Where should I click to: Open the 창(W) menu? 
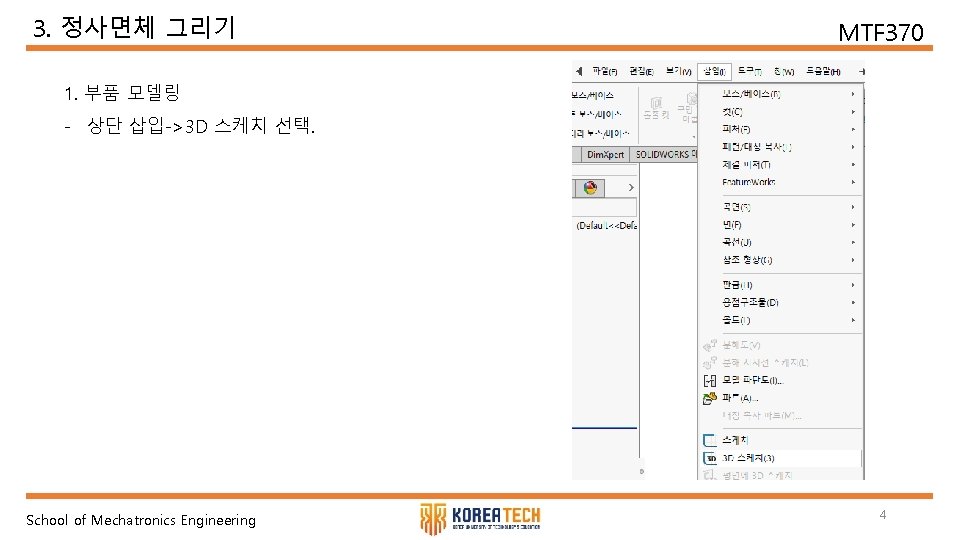pos(784,72)
